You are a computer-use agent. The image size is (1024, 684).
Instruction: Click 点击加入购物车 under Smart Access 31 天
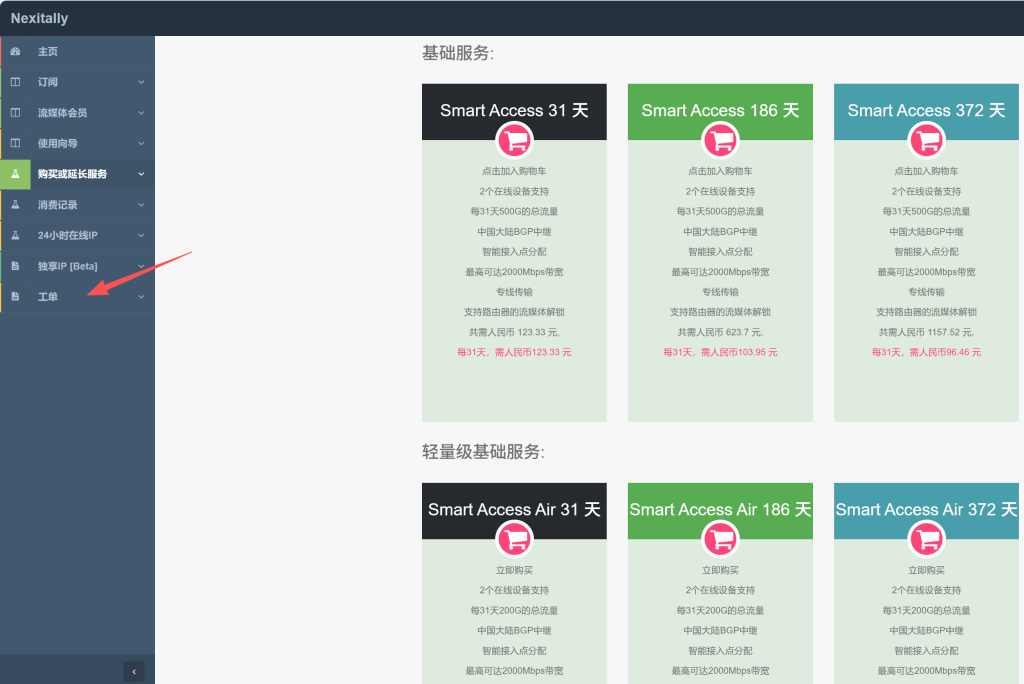(515, 171)
